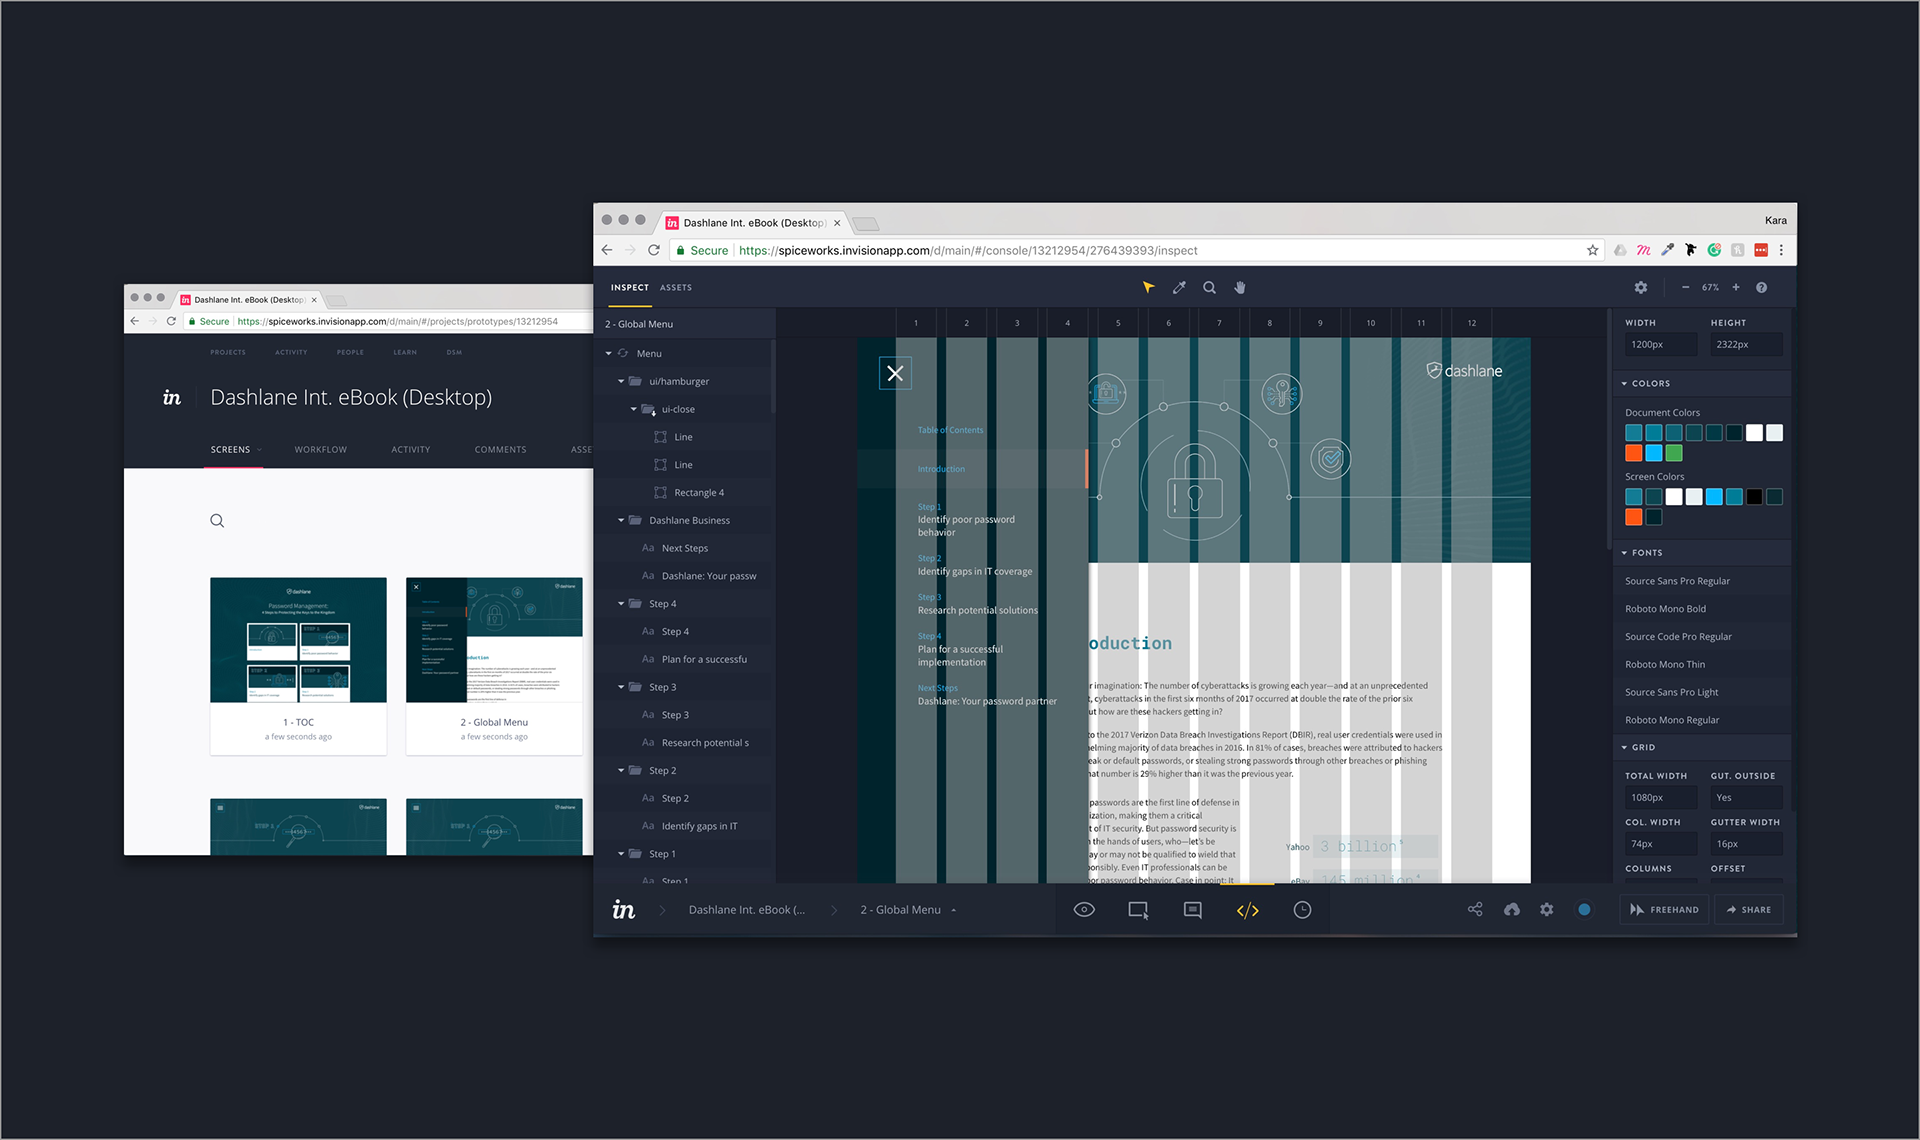Select Rectangle 4 layer
This screenshot has width=1920, height=1140.
tap(699, 492)
